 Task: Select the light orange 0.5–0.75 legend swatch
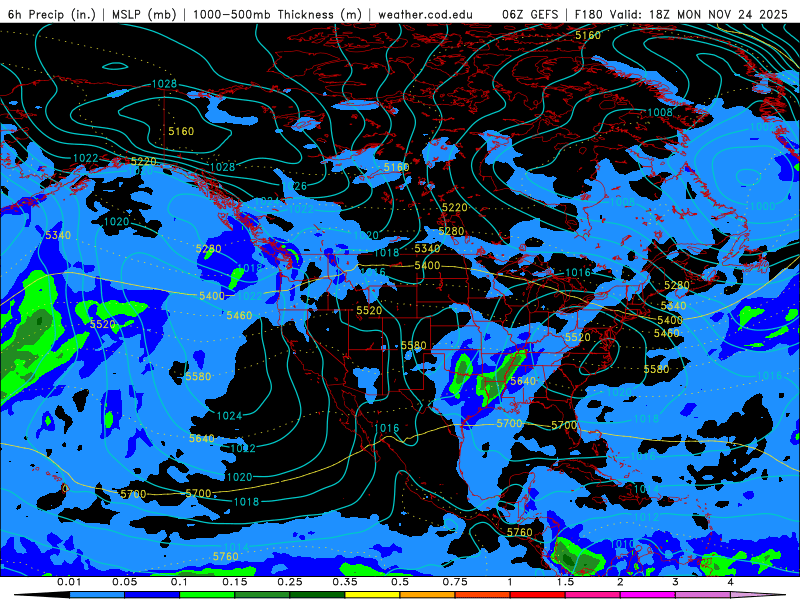tap(427, 595)
